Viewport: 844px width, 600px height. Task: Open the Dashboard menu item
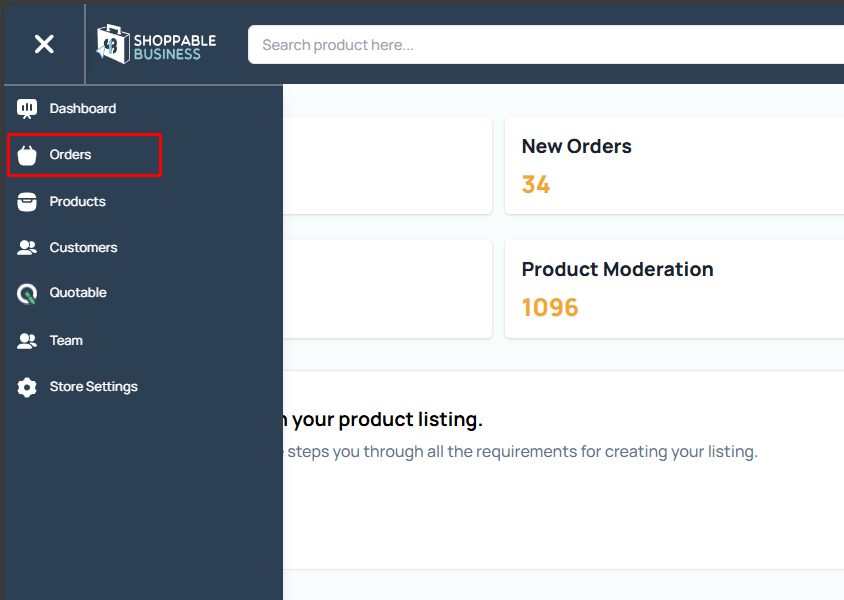(x=83, y=109)
